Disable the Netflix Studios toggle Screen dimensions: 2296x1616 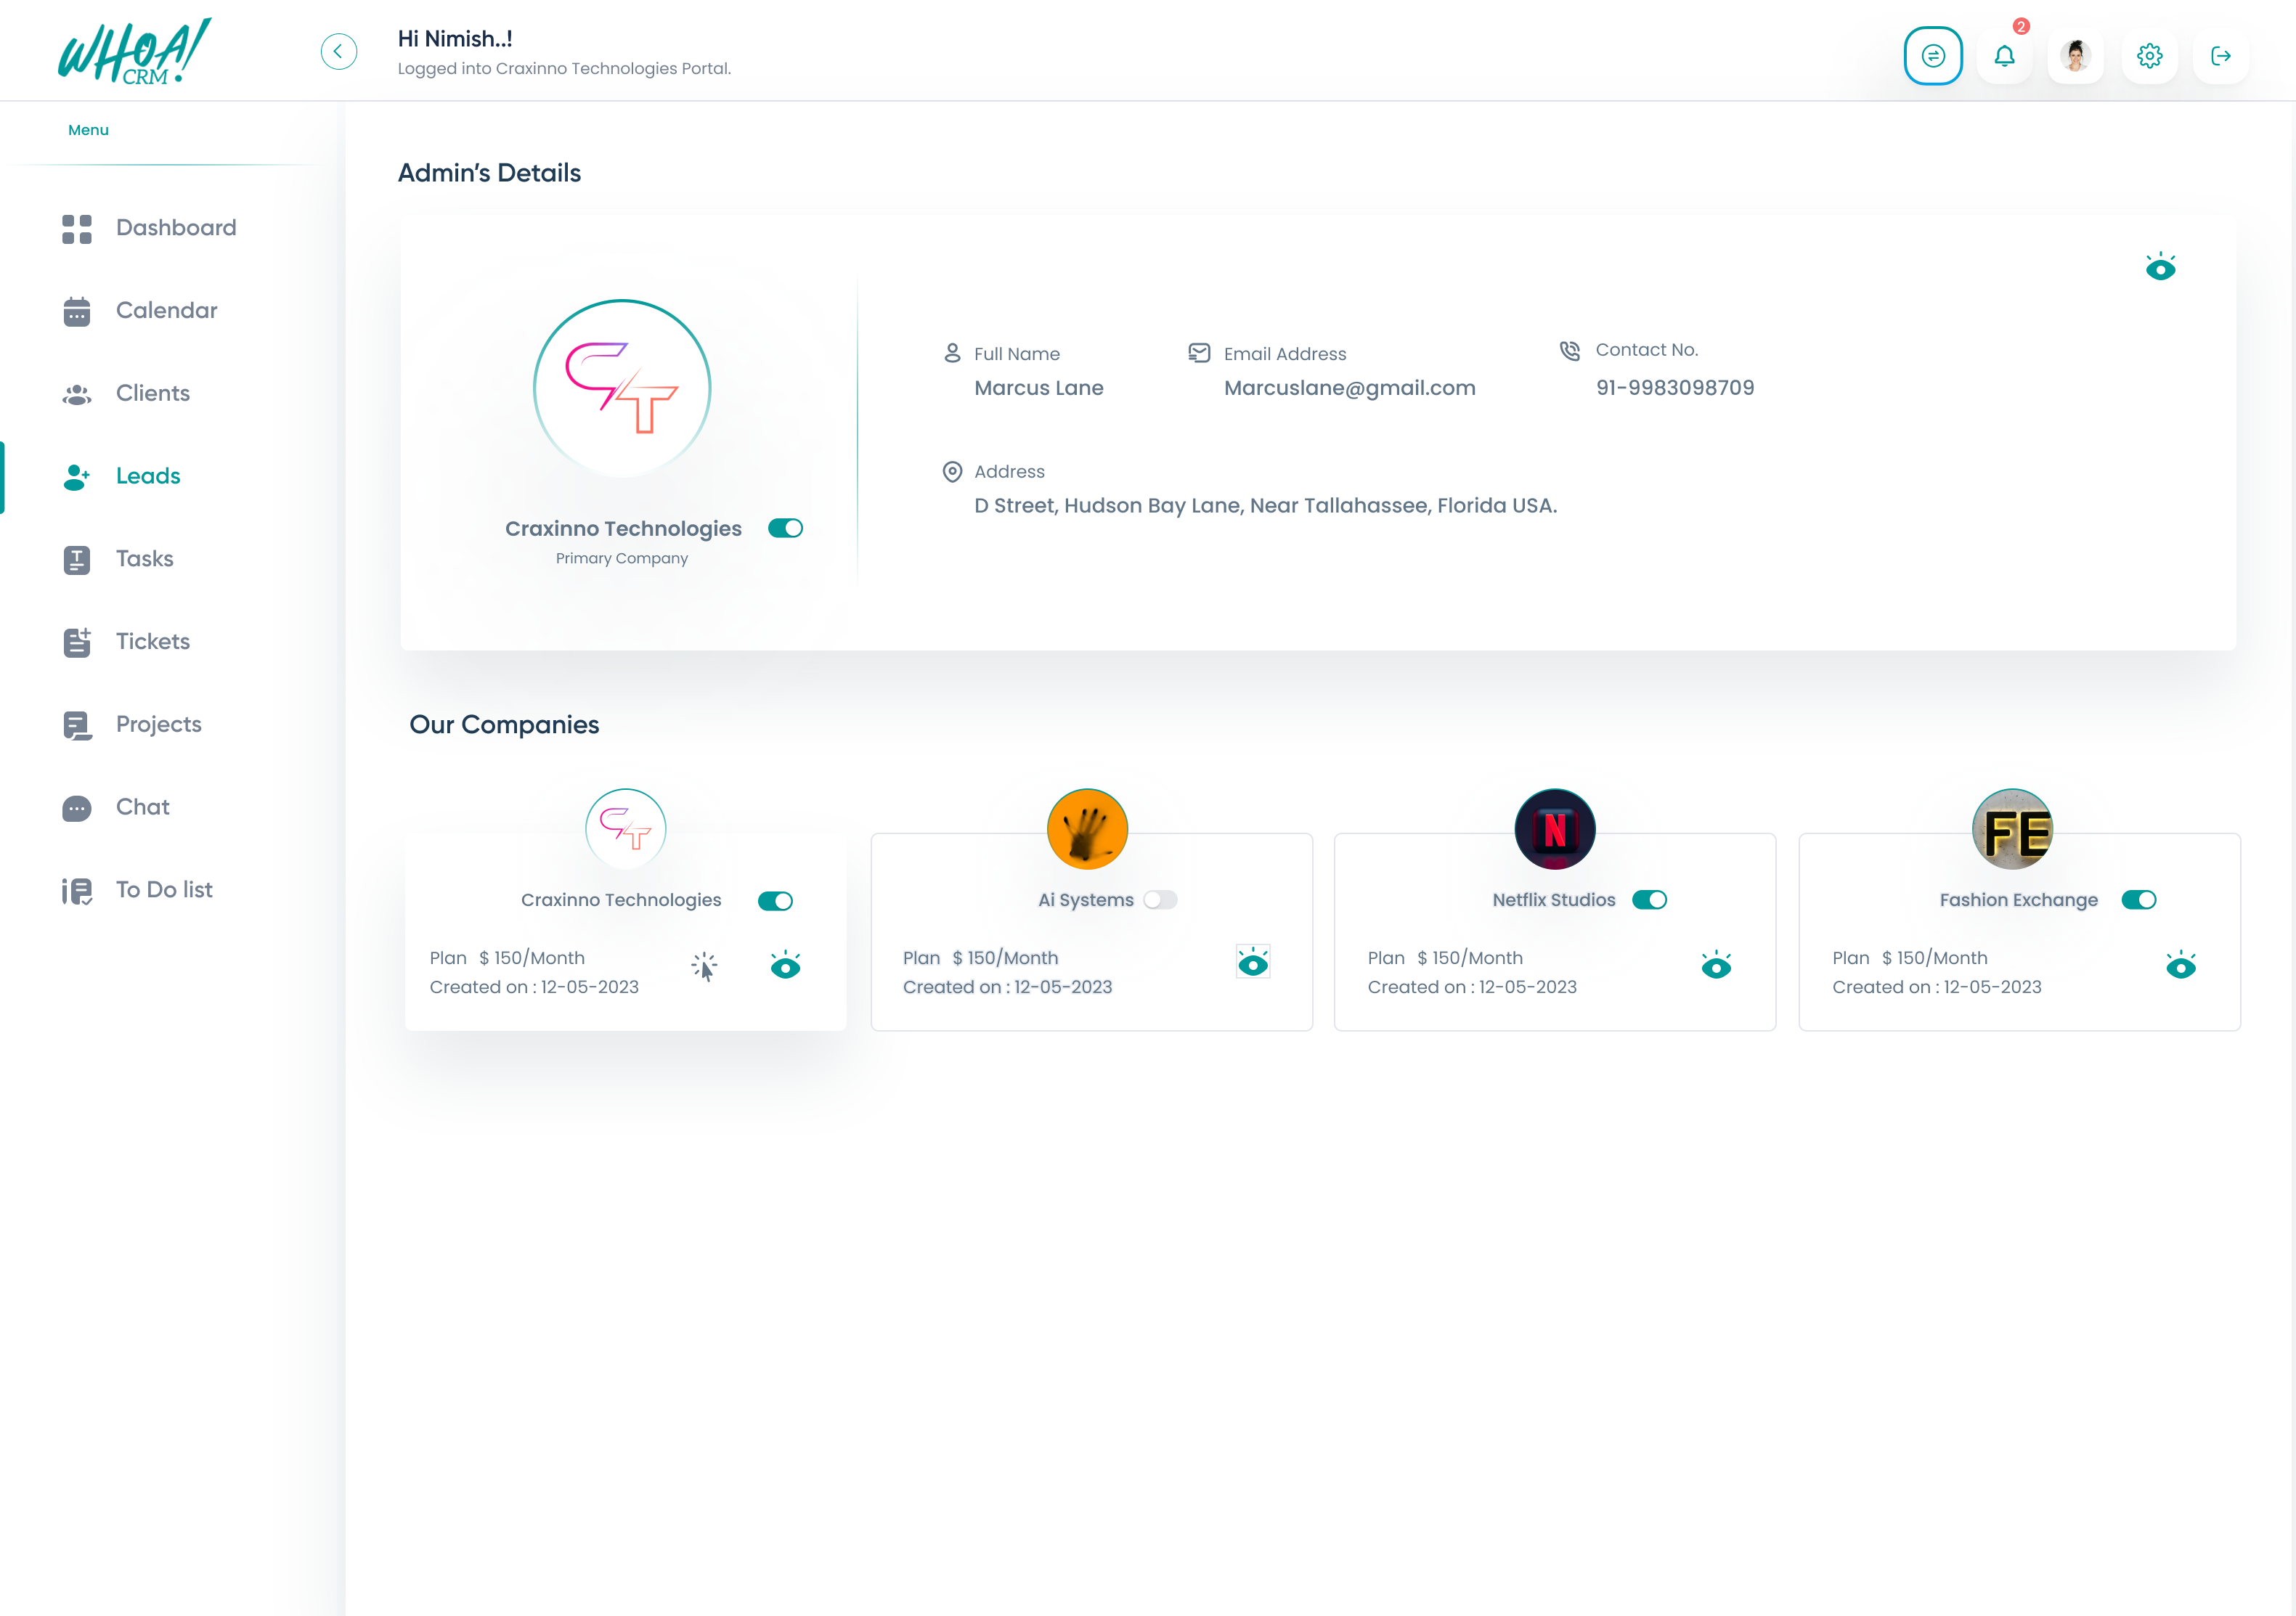coord(1649,900)
